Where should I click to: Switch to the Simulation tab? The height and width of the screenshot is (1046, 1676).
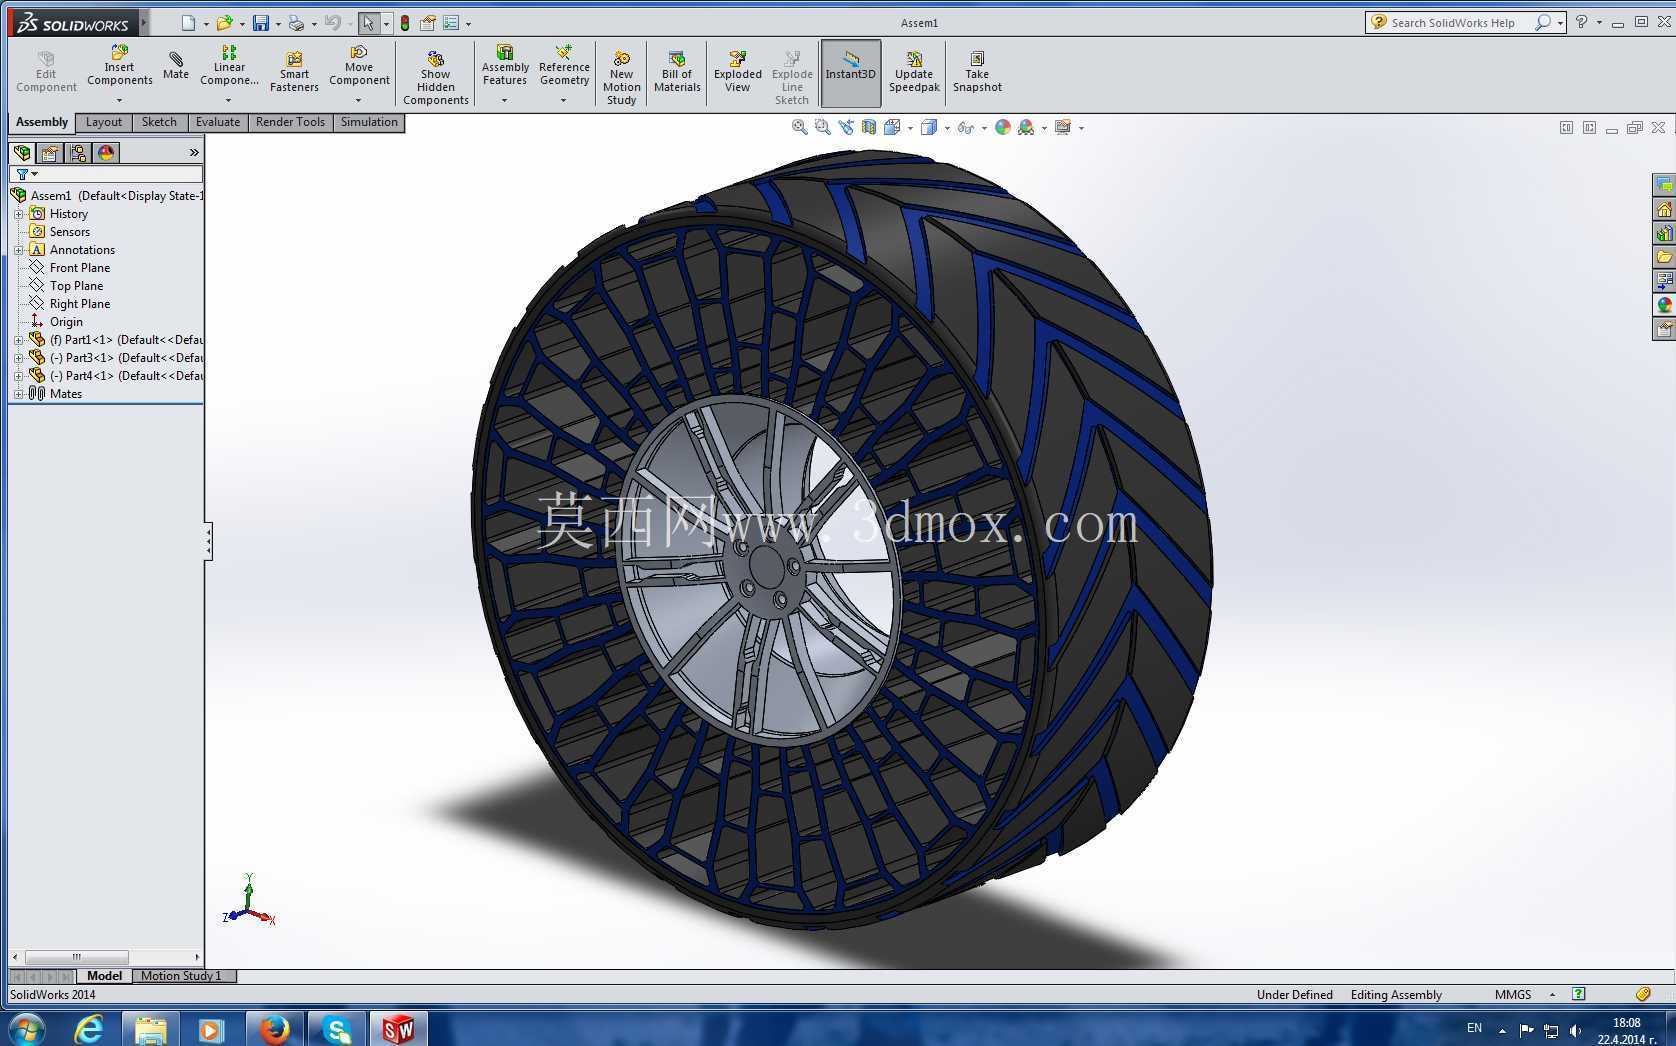tap(369, 123)
